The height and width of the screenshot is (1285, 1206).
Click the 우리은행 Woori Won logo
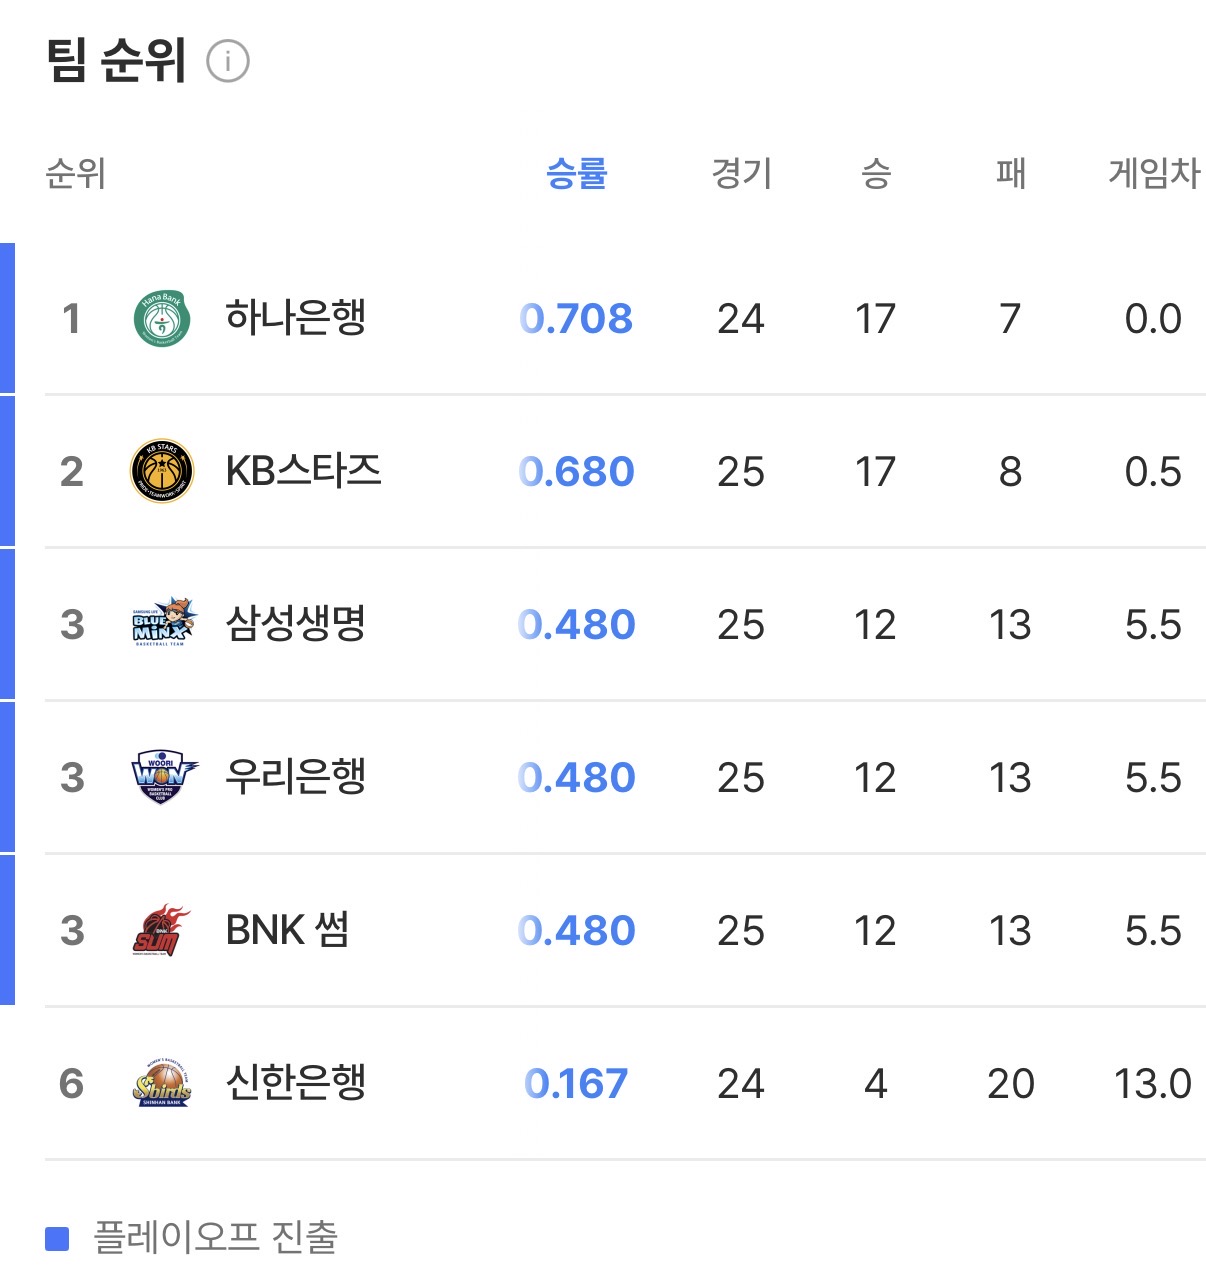point(163,778)
